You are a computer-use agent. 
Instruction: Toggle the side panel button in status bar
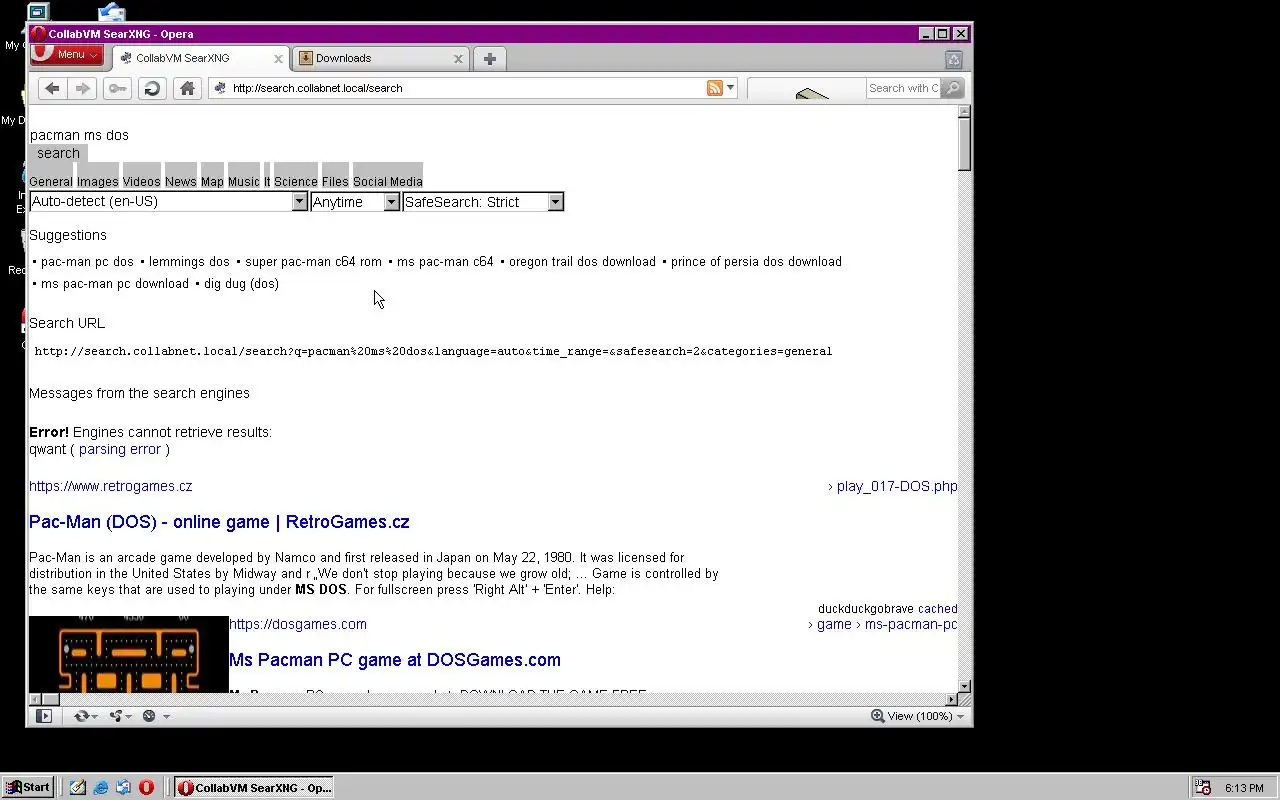click(x=43, y=716)
